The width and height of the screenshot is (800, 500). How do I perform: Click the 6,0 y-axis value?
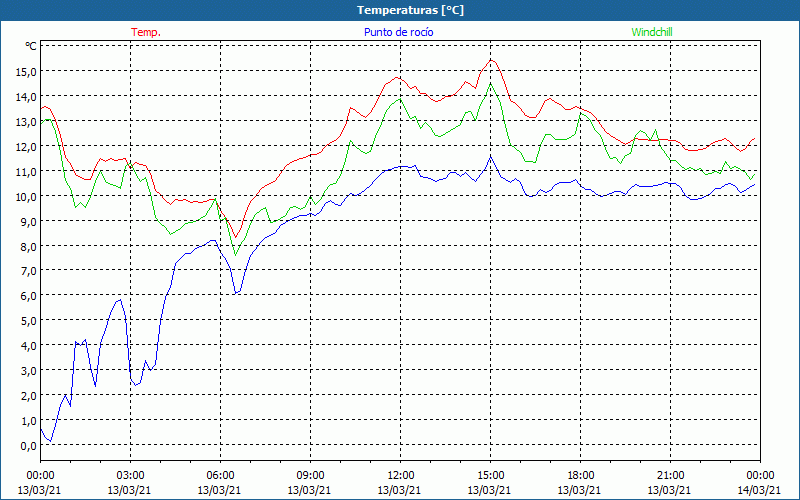click(x=29, y=296)
